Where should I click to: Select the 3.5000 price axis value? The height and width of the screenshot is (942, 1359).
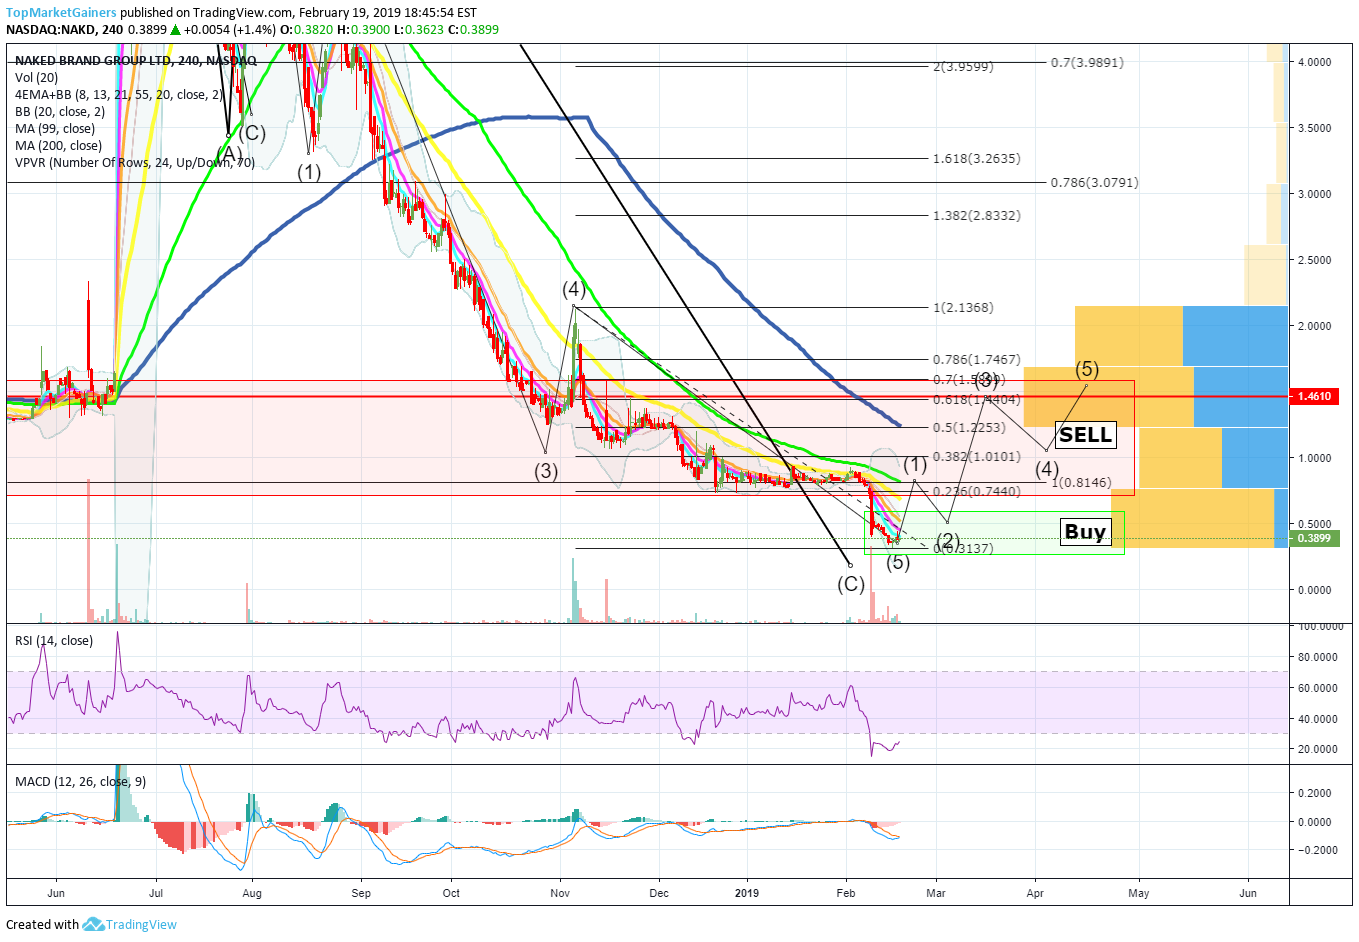[x=1315, y=128]
